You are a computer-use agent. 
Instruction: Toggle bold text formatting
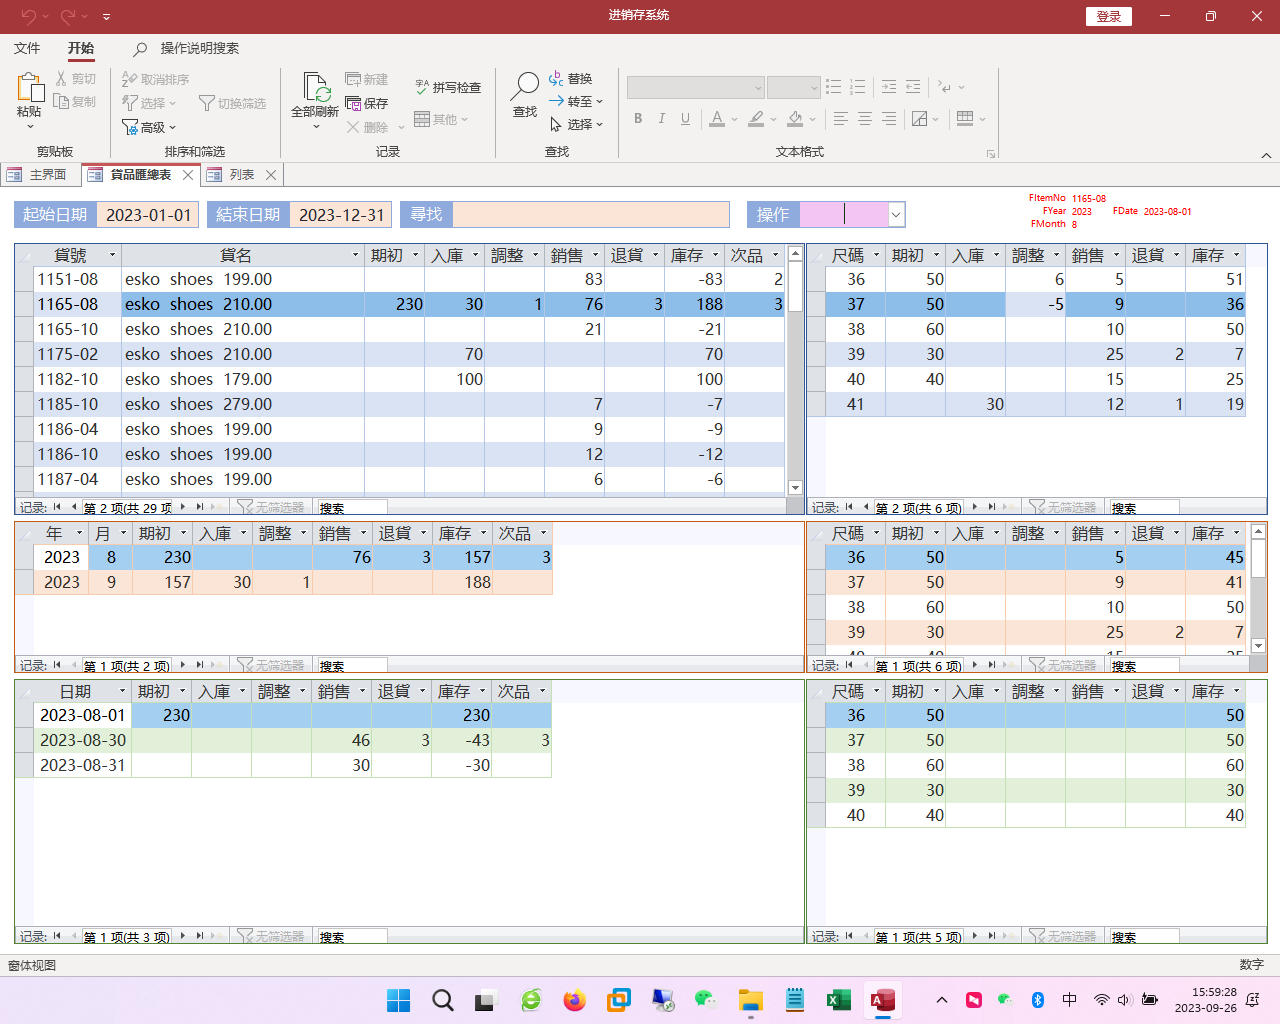638,118
